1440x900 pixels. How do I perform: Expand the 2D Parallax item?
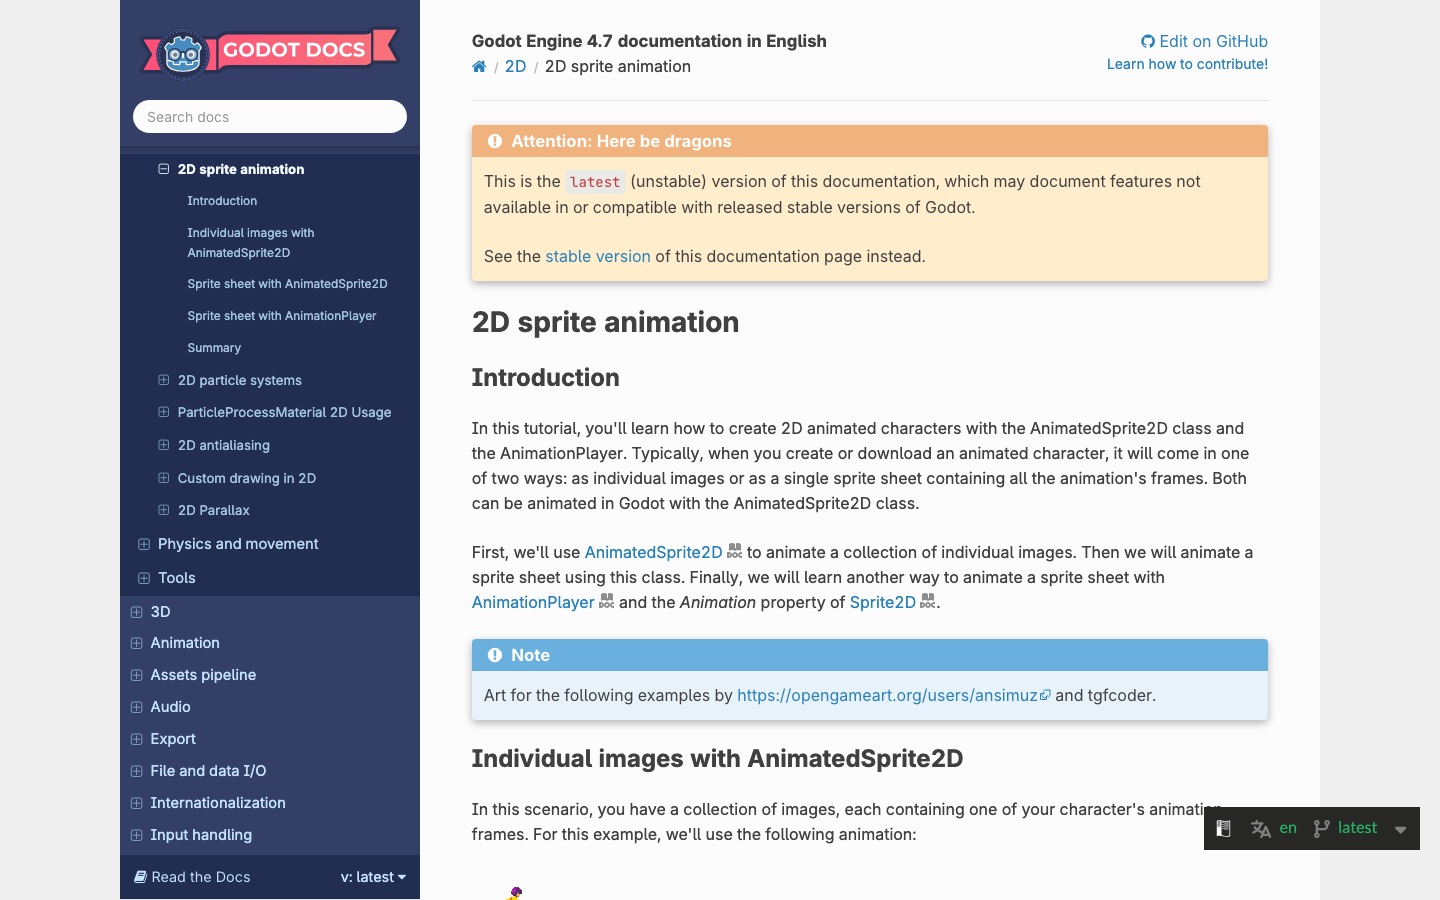tap(163, 510)
